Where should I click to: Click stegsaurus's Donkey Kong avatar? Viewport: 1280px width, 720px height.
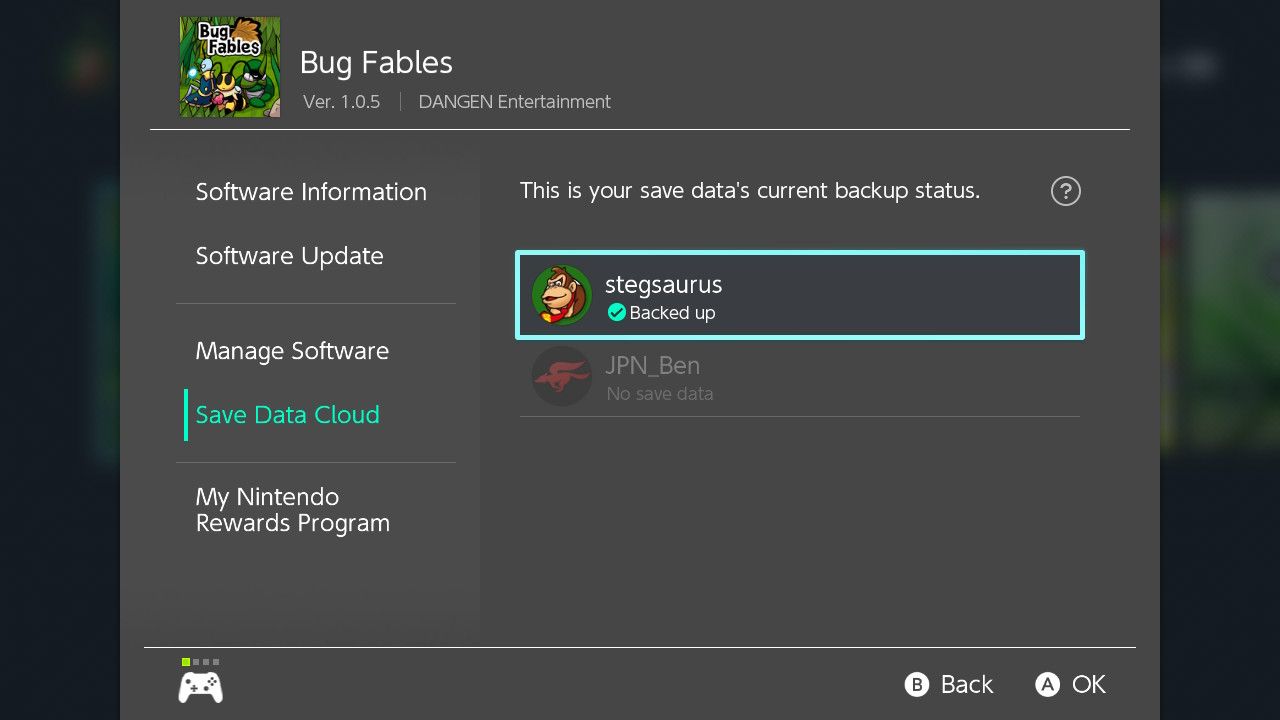click(x=561, y=295)
